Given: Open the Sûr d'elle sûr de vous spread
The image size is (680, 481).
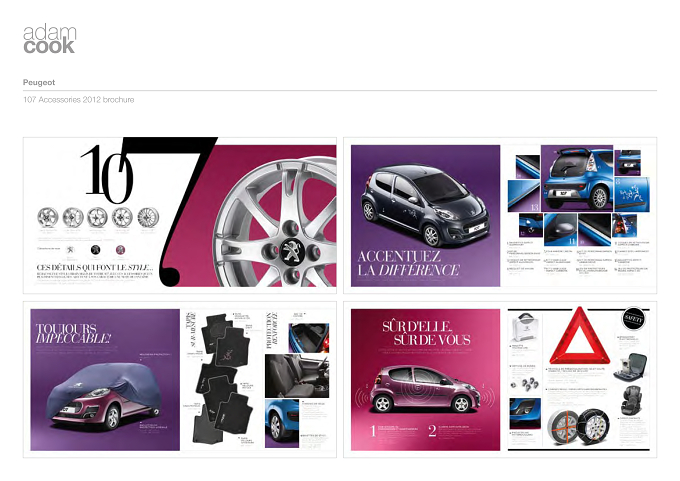Looking at the screenshot, I should (x=500, y=380).
